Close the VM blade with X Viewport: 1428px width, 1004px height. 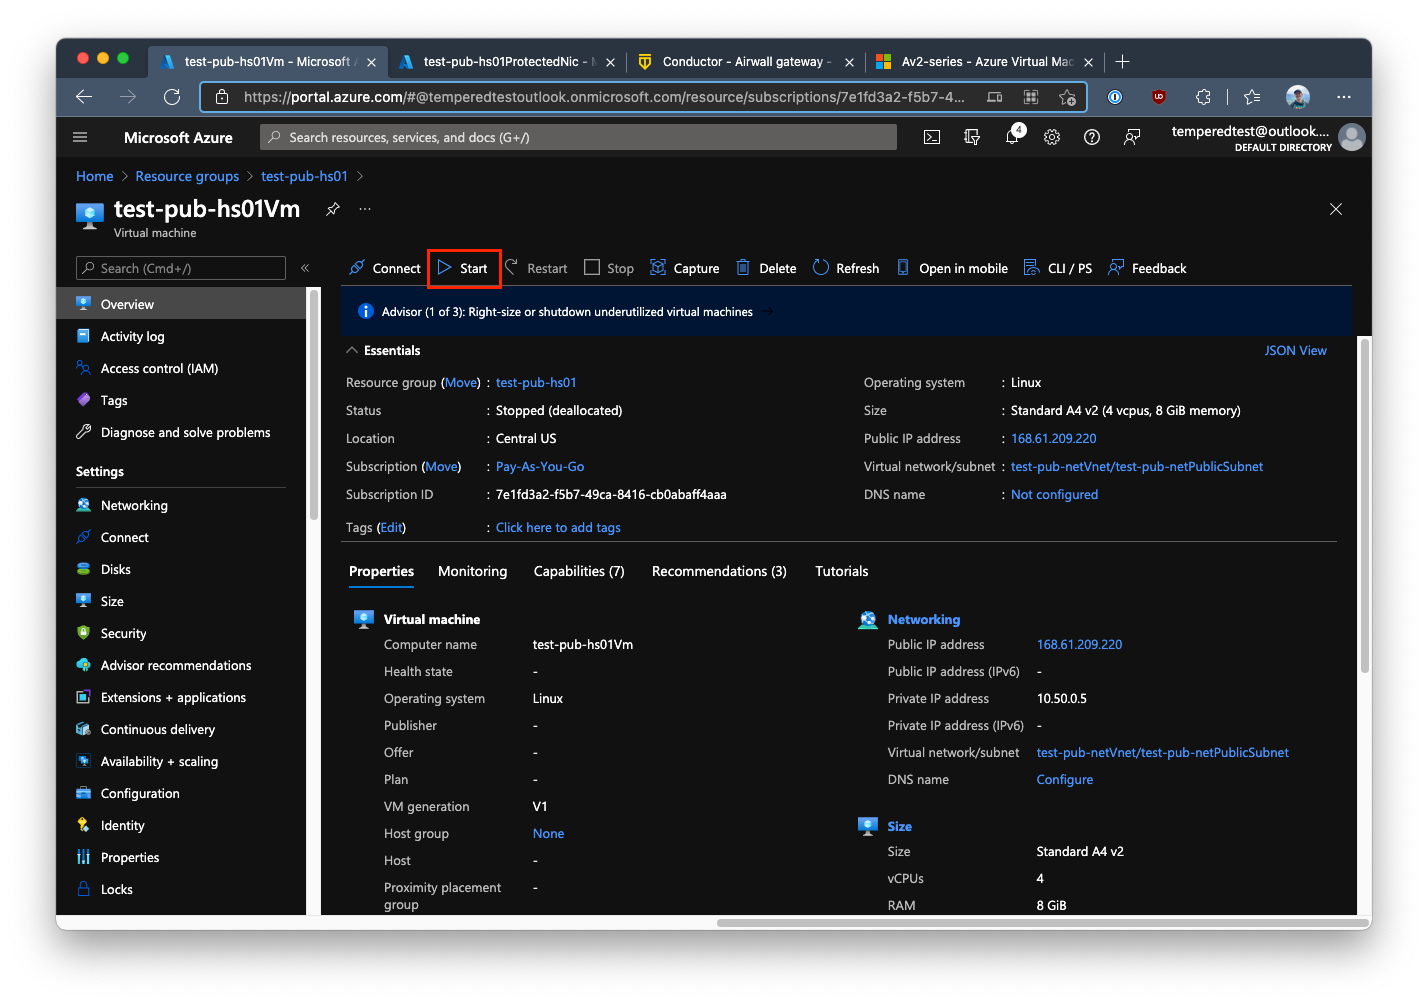[1335, 209]
